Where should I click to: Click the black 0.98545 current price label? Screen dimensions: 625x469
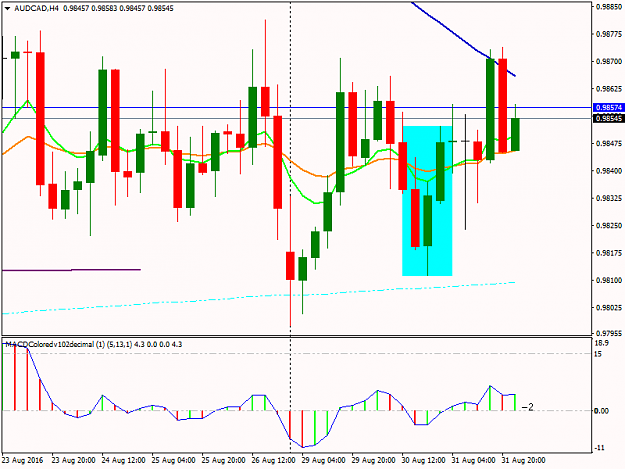pyautogui.click(x=609, y=118)
